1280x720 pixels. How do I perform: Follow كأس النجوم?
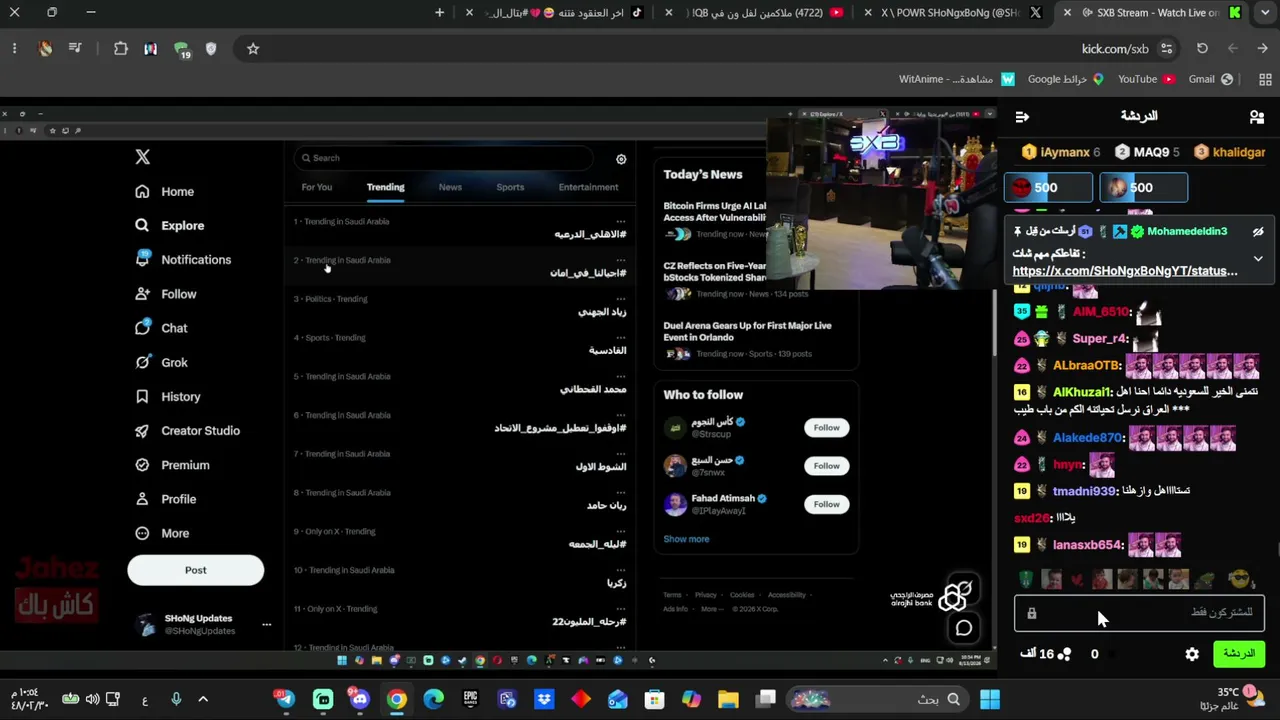826,428
